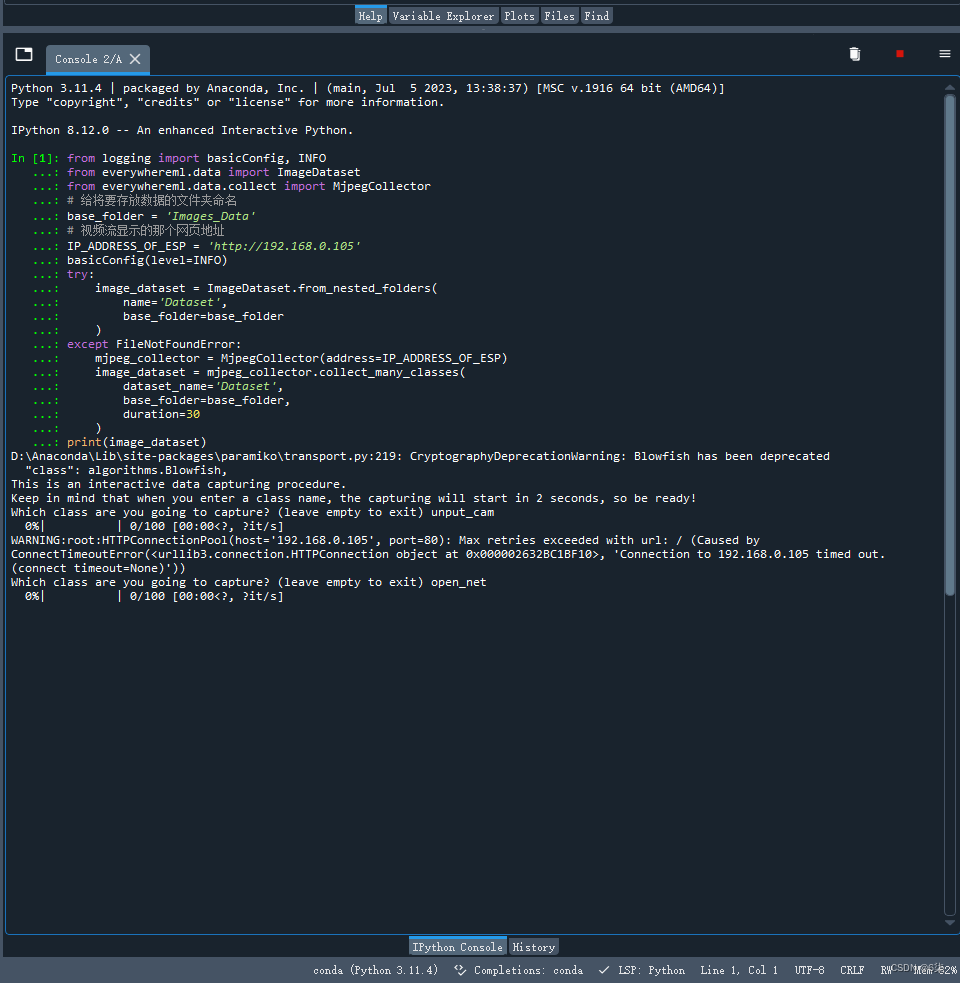
Task: Click the CRLF line ending indicator
Action: [x=852, y=970]
